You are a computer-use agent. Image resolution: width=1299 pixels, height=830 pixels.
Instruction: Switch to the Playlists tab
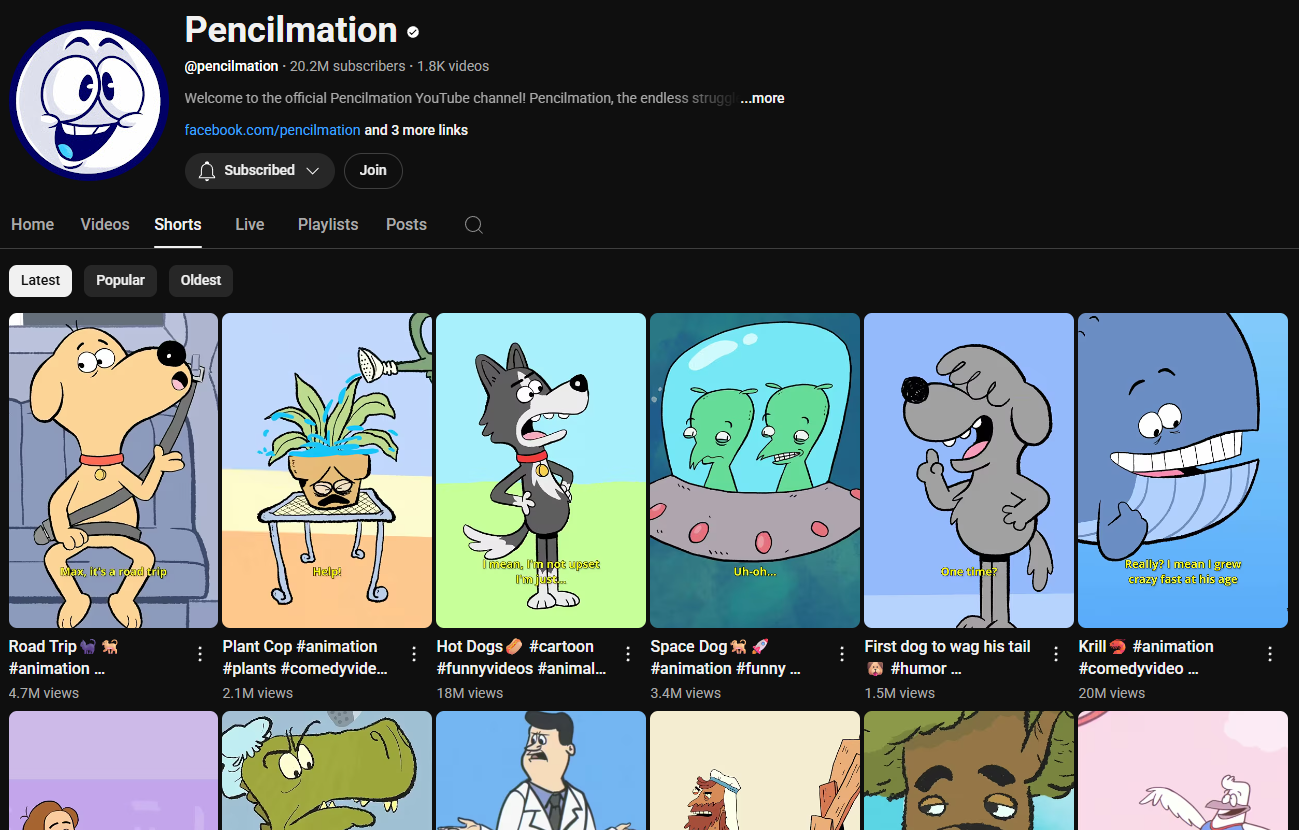pos(328,225)
